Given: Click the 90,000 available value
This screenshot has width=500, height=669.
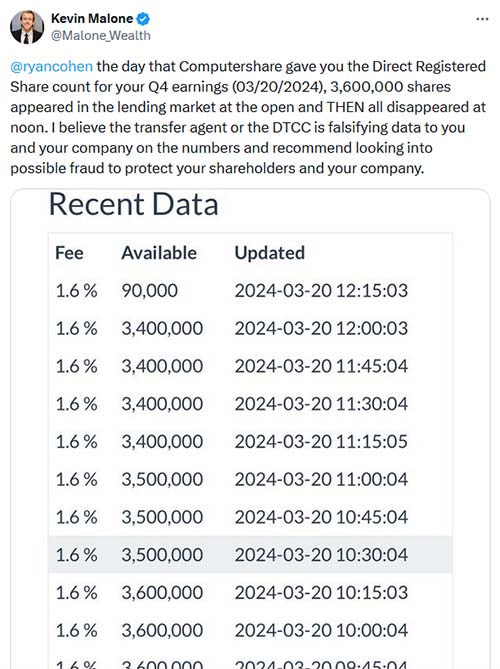Looking at the screenshot, I should point(150,291).
